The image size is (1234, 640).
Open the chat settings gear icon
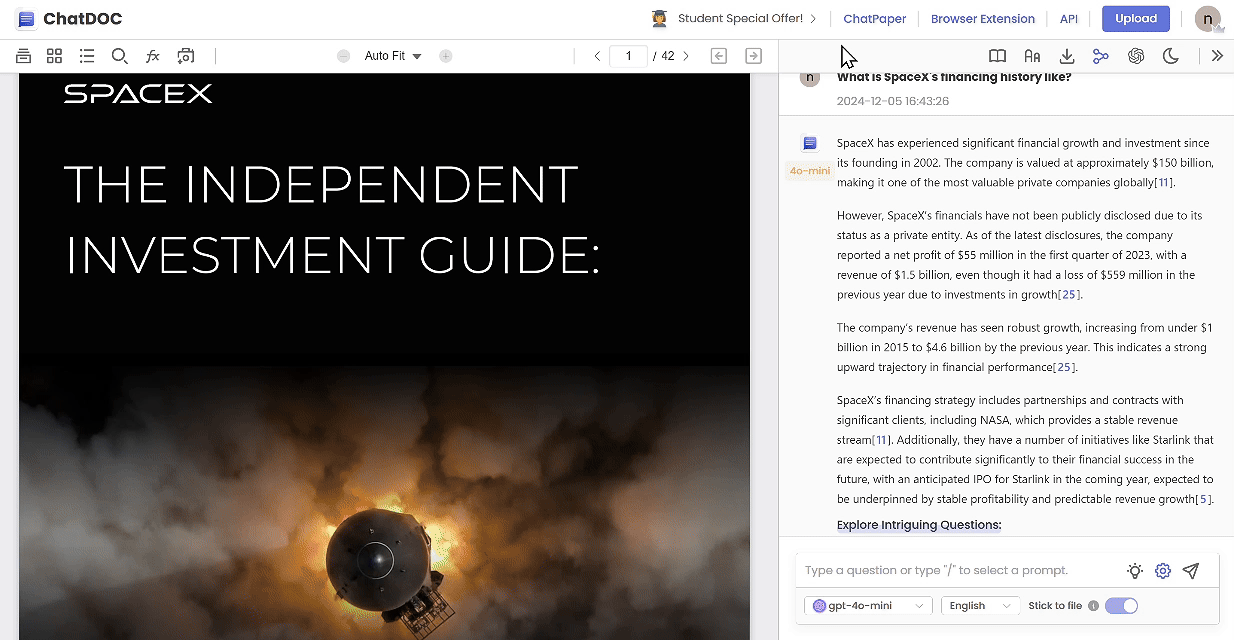coord(1162,571)
